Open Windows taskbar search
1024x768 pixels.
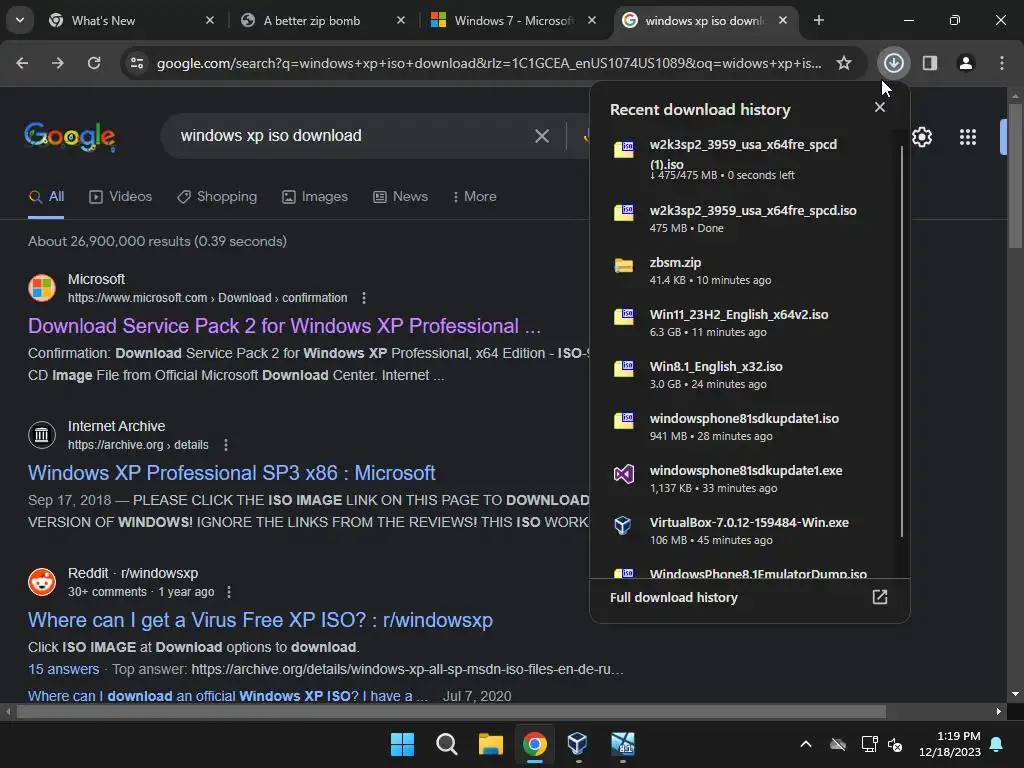tap(447, 744)
